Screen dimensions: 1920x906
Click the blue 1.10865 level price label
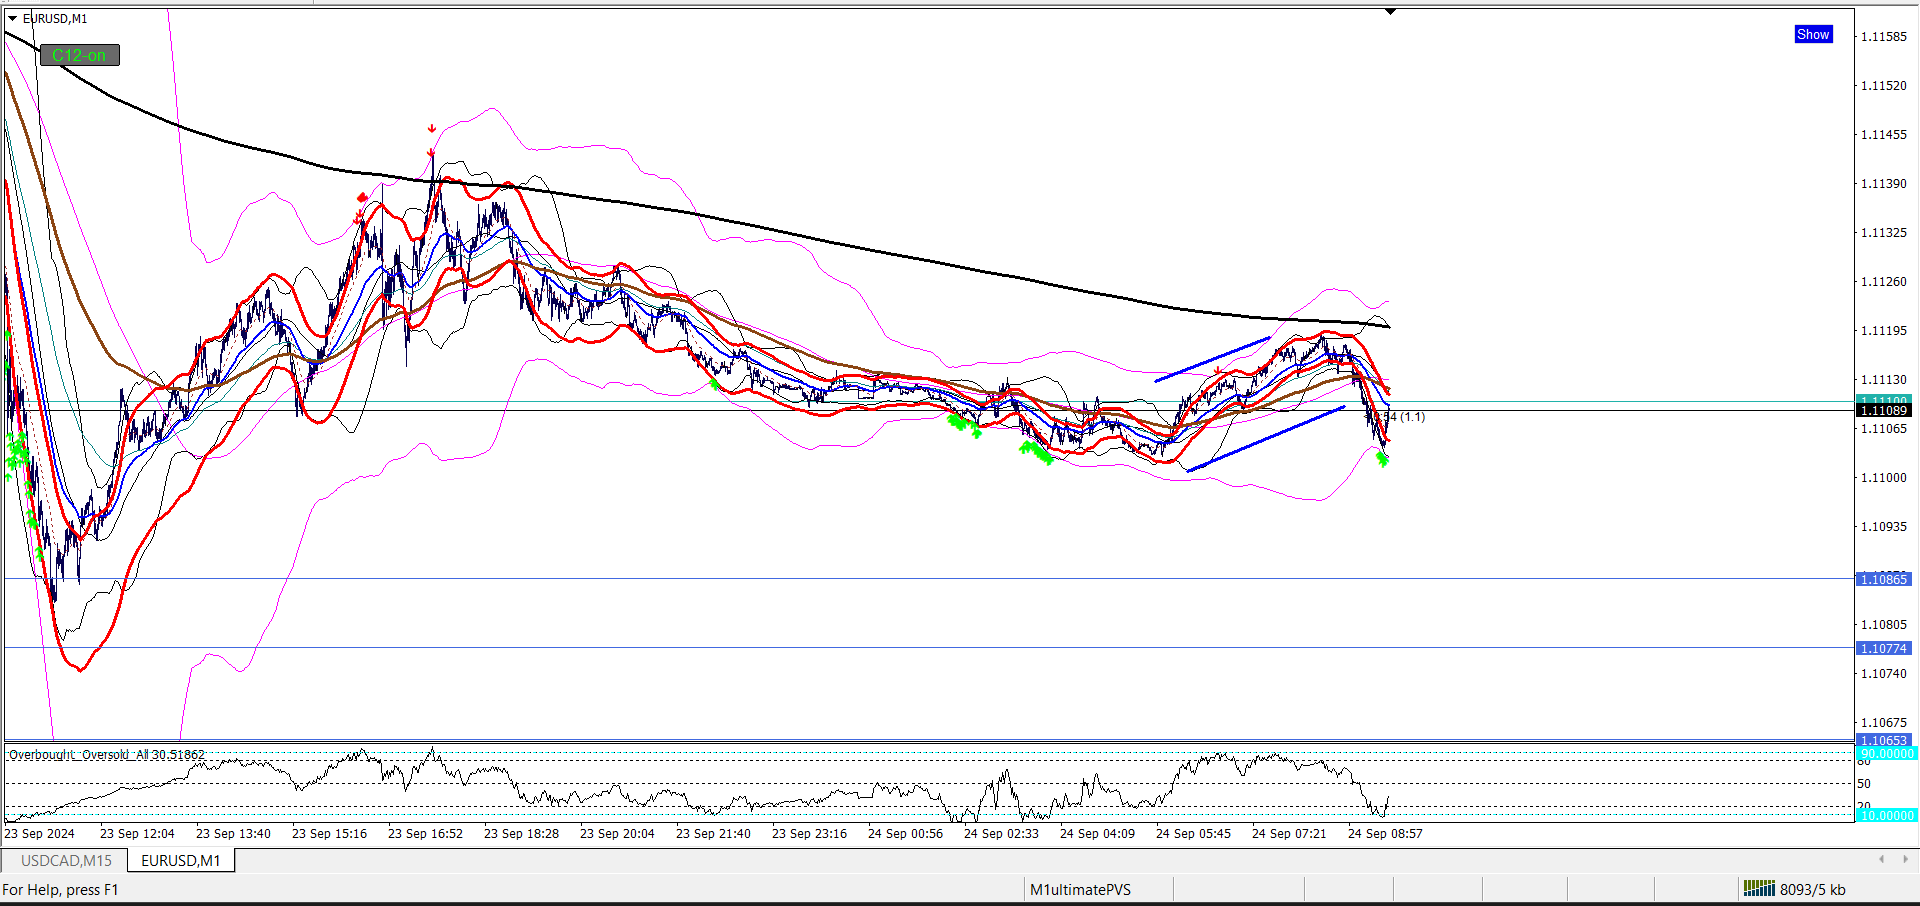pyautogui.click(x=1884, y=579)
